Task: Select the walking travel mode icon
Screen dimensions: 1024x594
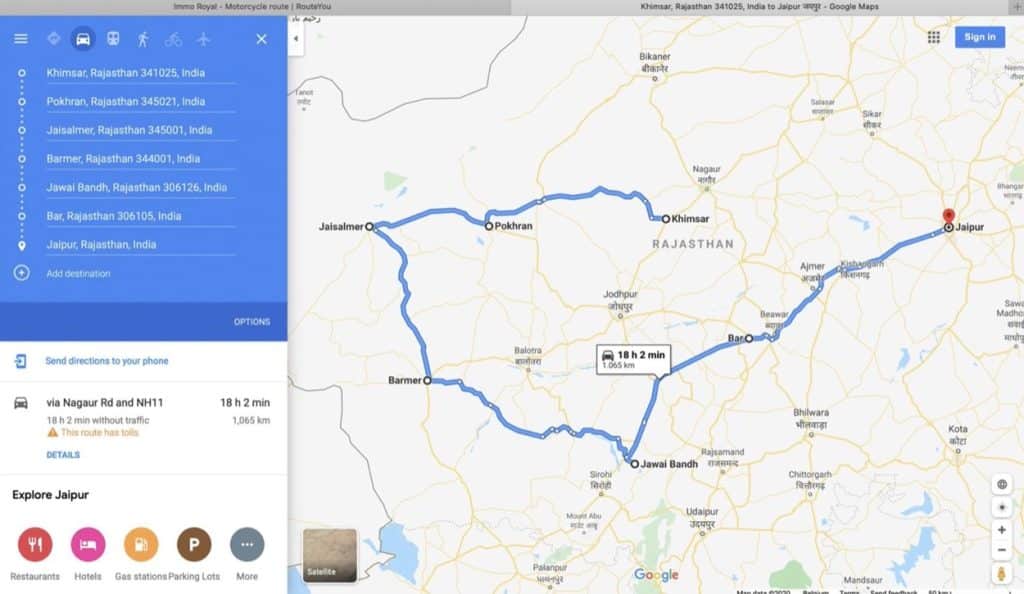Action: tap(143, 39)
